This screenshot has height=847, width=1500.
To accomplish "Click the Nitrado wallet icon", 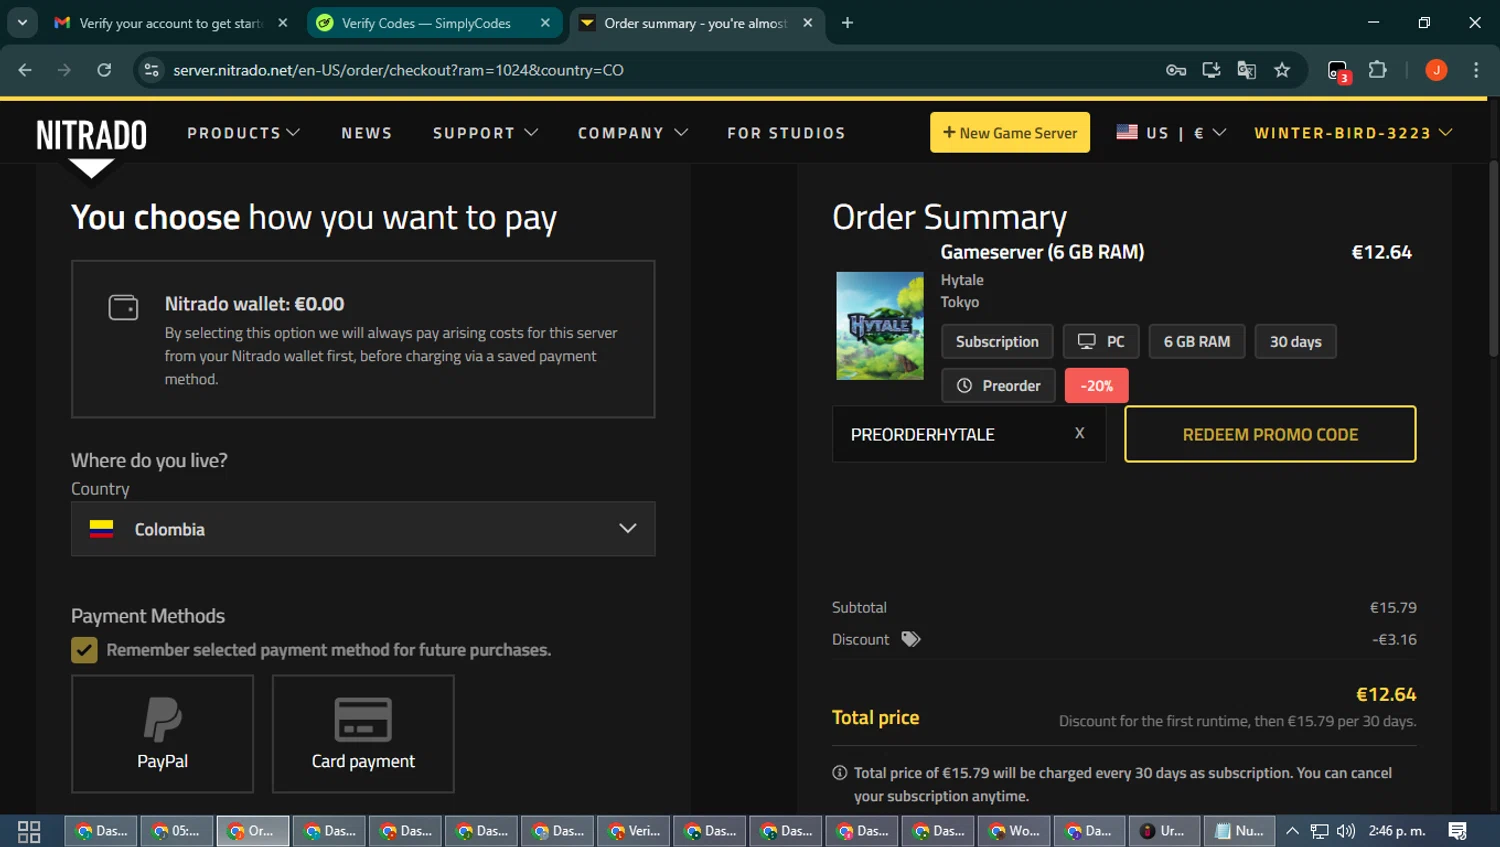I will (x=123, y=307).
